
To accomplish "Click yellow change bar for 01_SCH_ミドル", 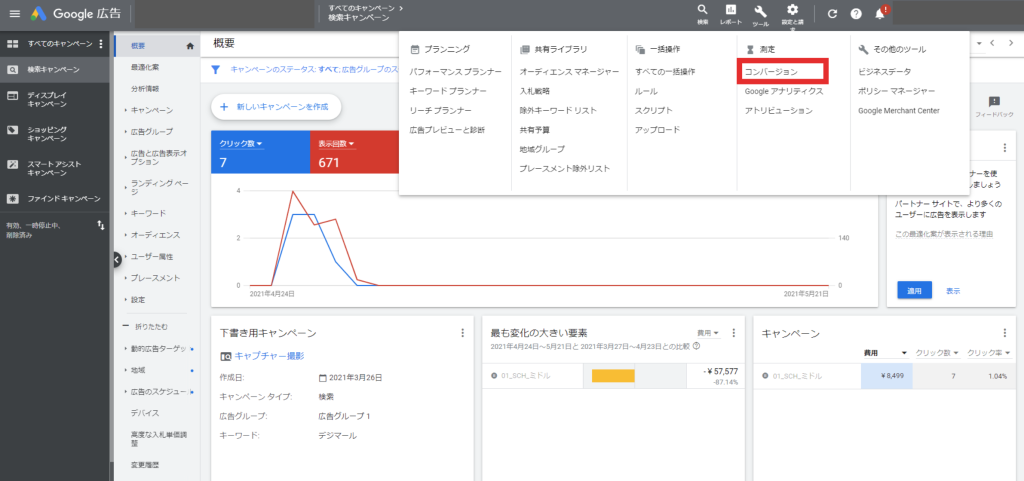I will point(613,376).
